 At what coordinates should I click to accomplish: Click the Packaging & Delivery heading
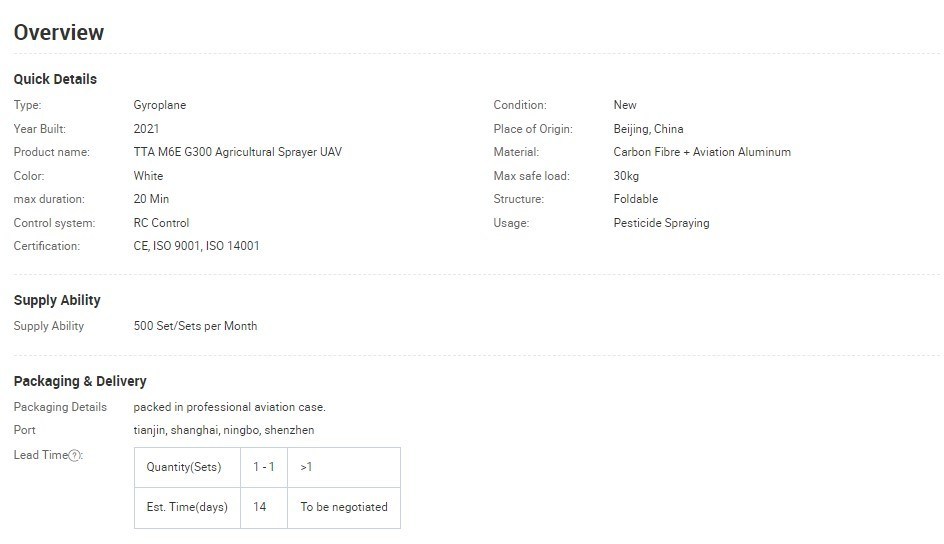click(x=80, y=381)
